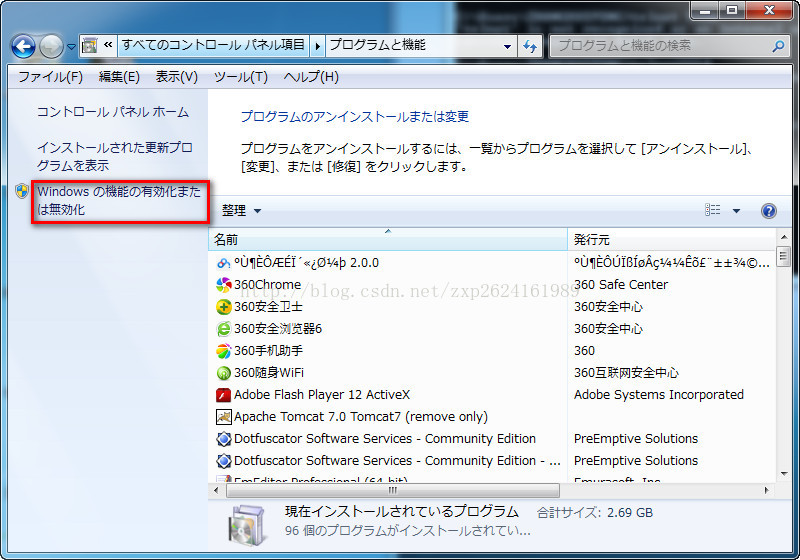
Task: Click the 360互联网安全中心 publisher cell
Action: point(626,373)
